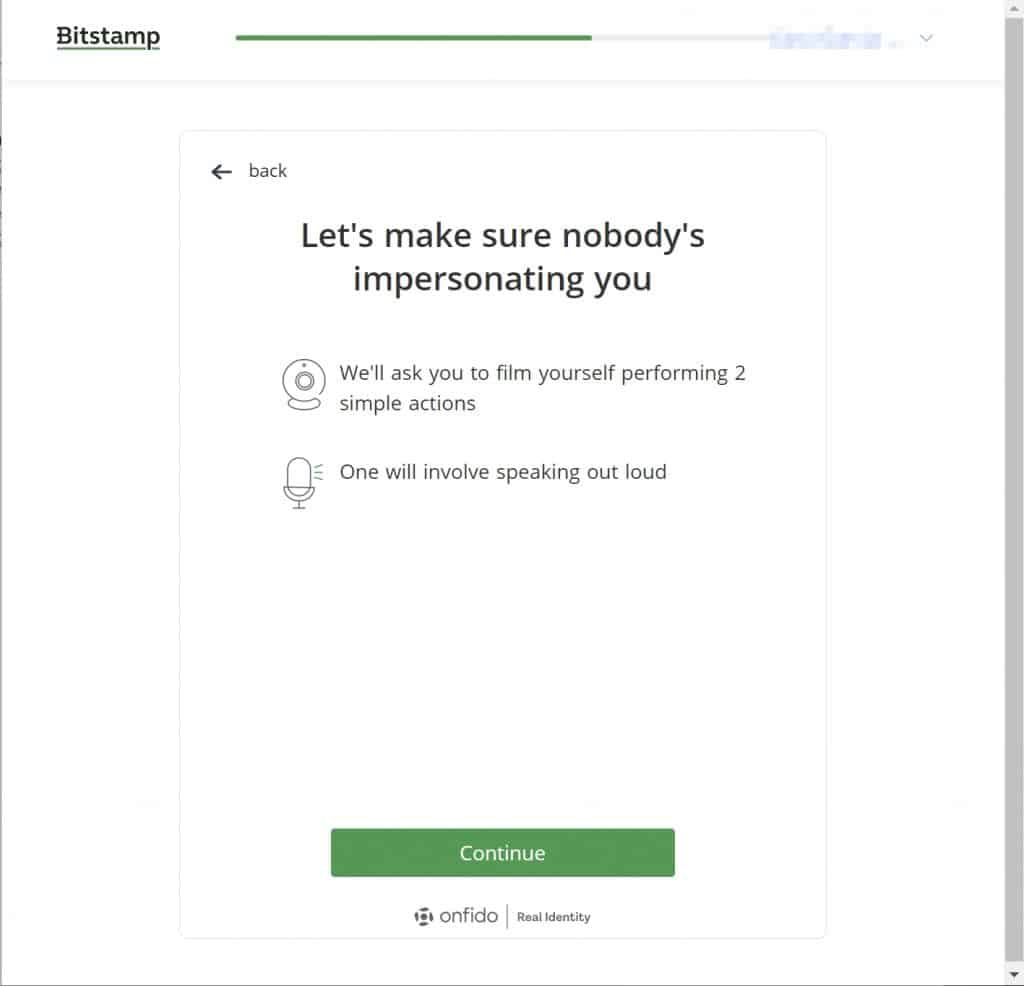
Task: Click the chevron beside the account name
Action: pyautogui.click(x=925, y=38)
